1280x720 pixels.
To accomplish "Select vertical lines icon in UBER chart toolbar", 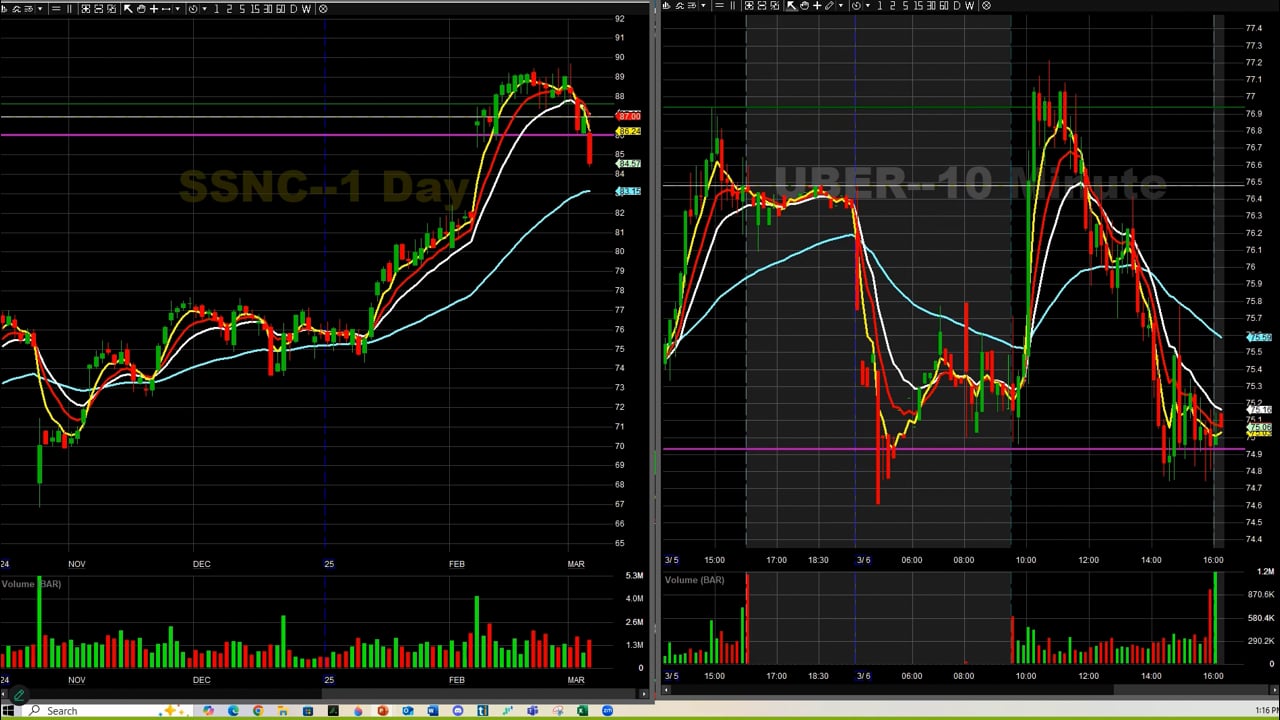I will [732, 6].
